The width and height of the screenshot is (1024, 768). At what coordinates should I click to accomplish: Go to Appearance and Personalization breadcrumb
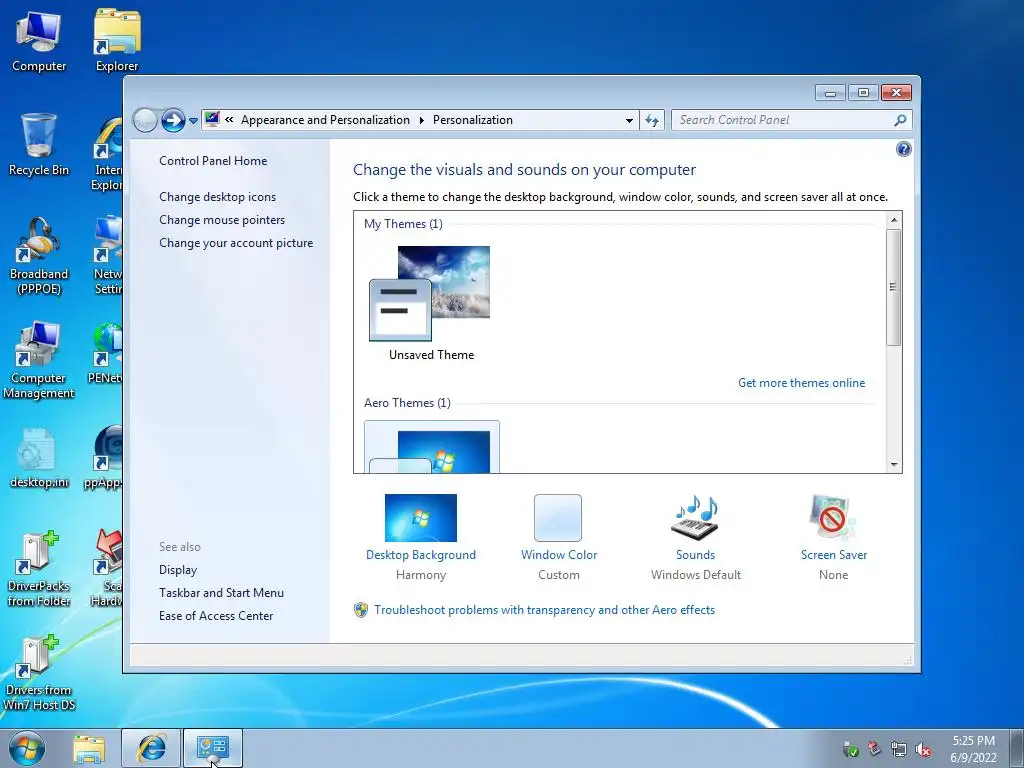point(325,120)
